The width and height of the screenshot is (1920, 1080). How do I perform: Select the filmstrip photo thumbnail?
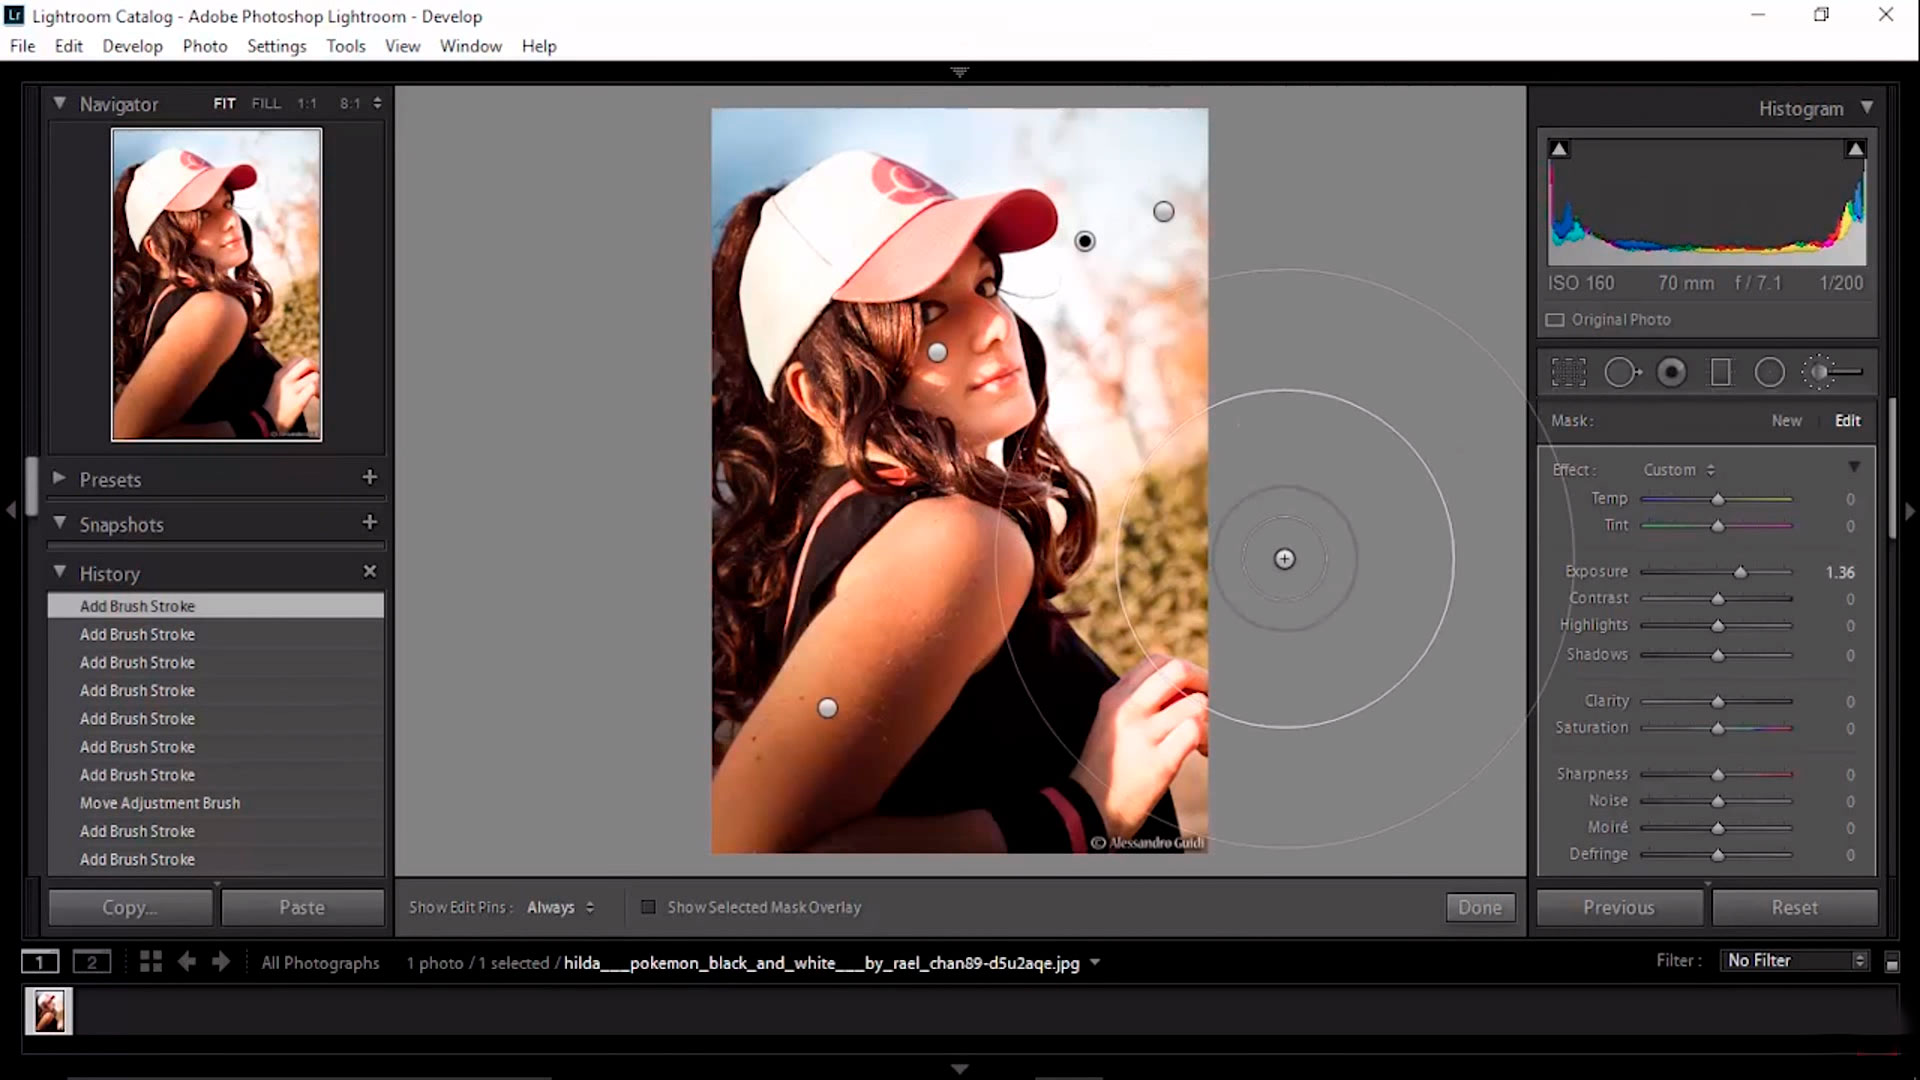[49, 1011]
